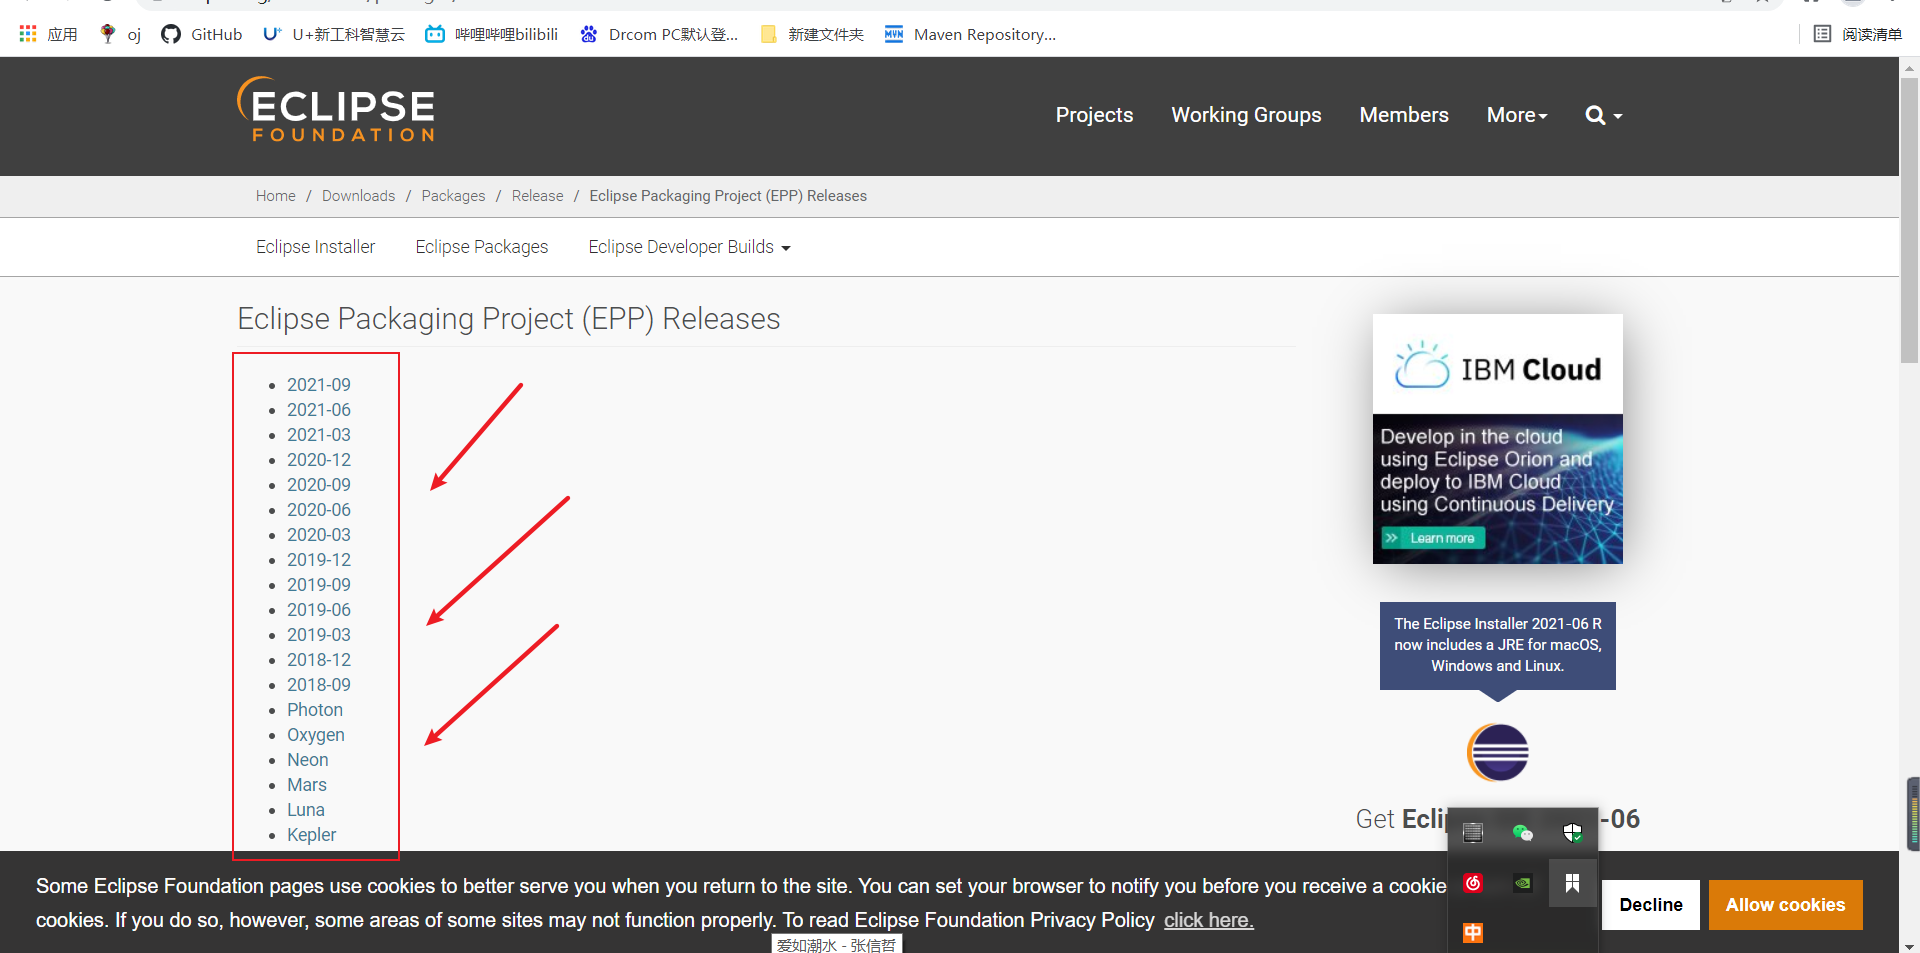1920x953 pixels.
Task: Open the 2021-06 release link
Action: click(319, 410)
